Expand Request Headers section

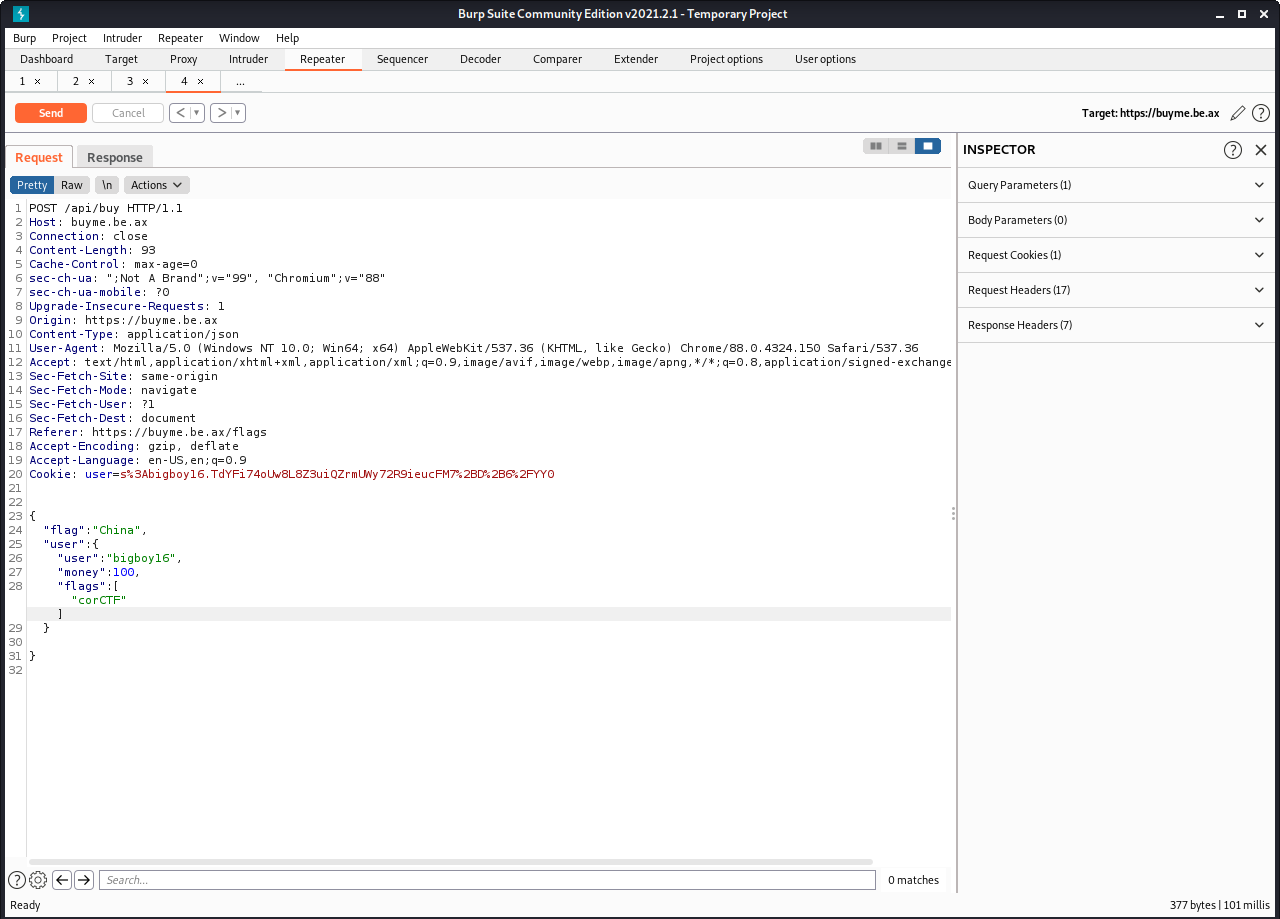click(1116, 290)
